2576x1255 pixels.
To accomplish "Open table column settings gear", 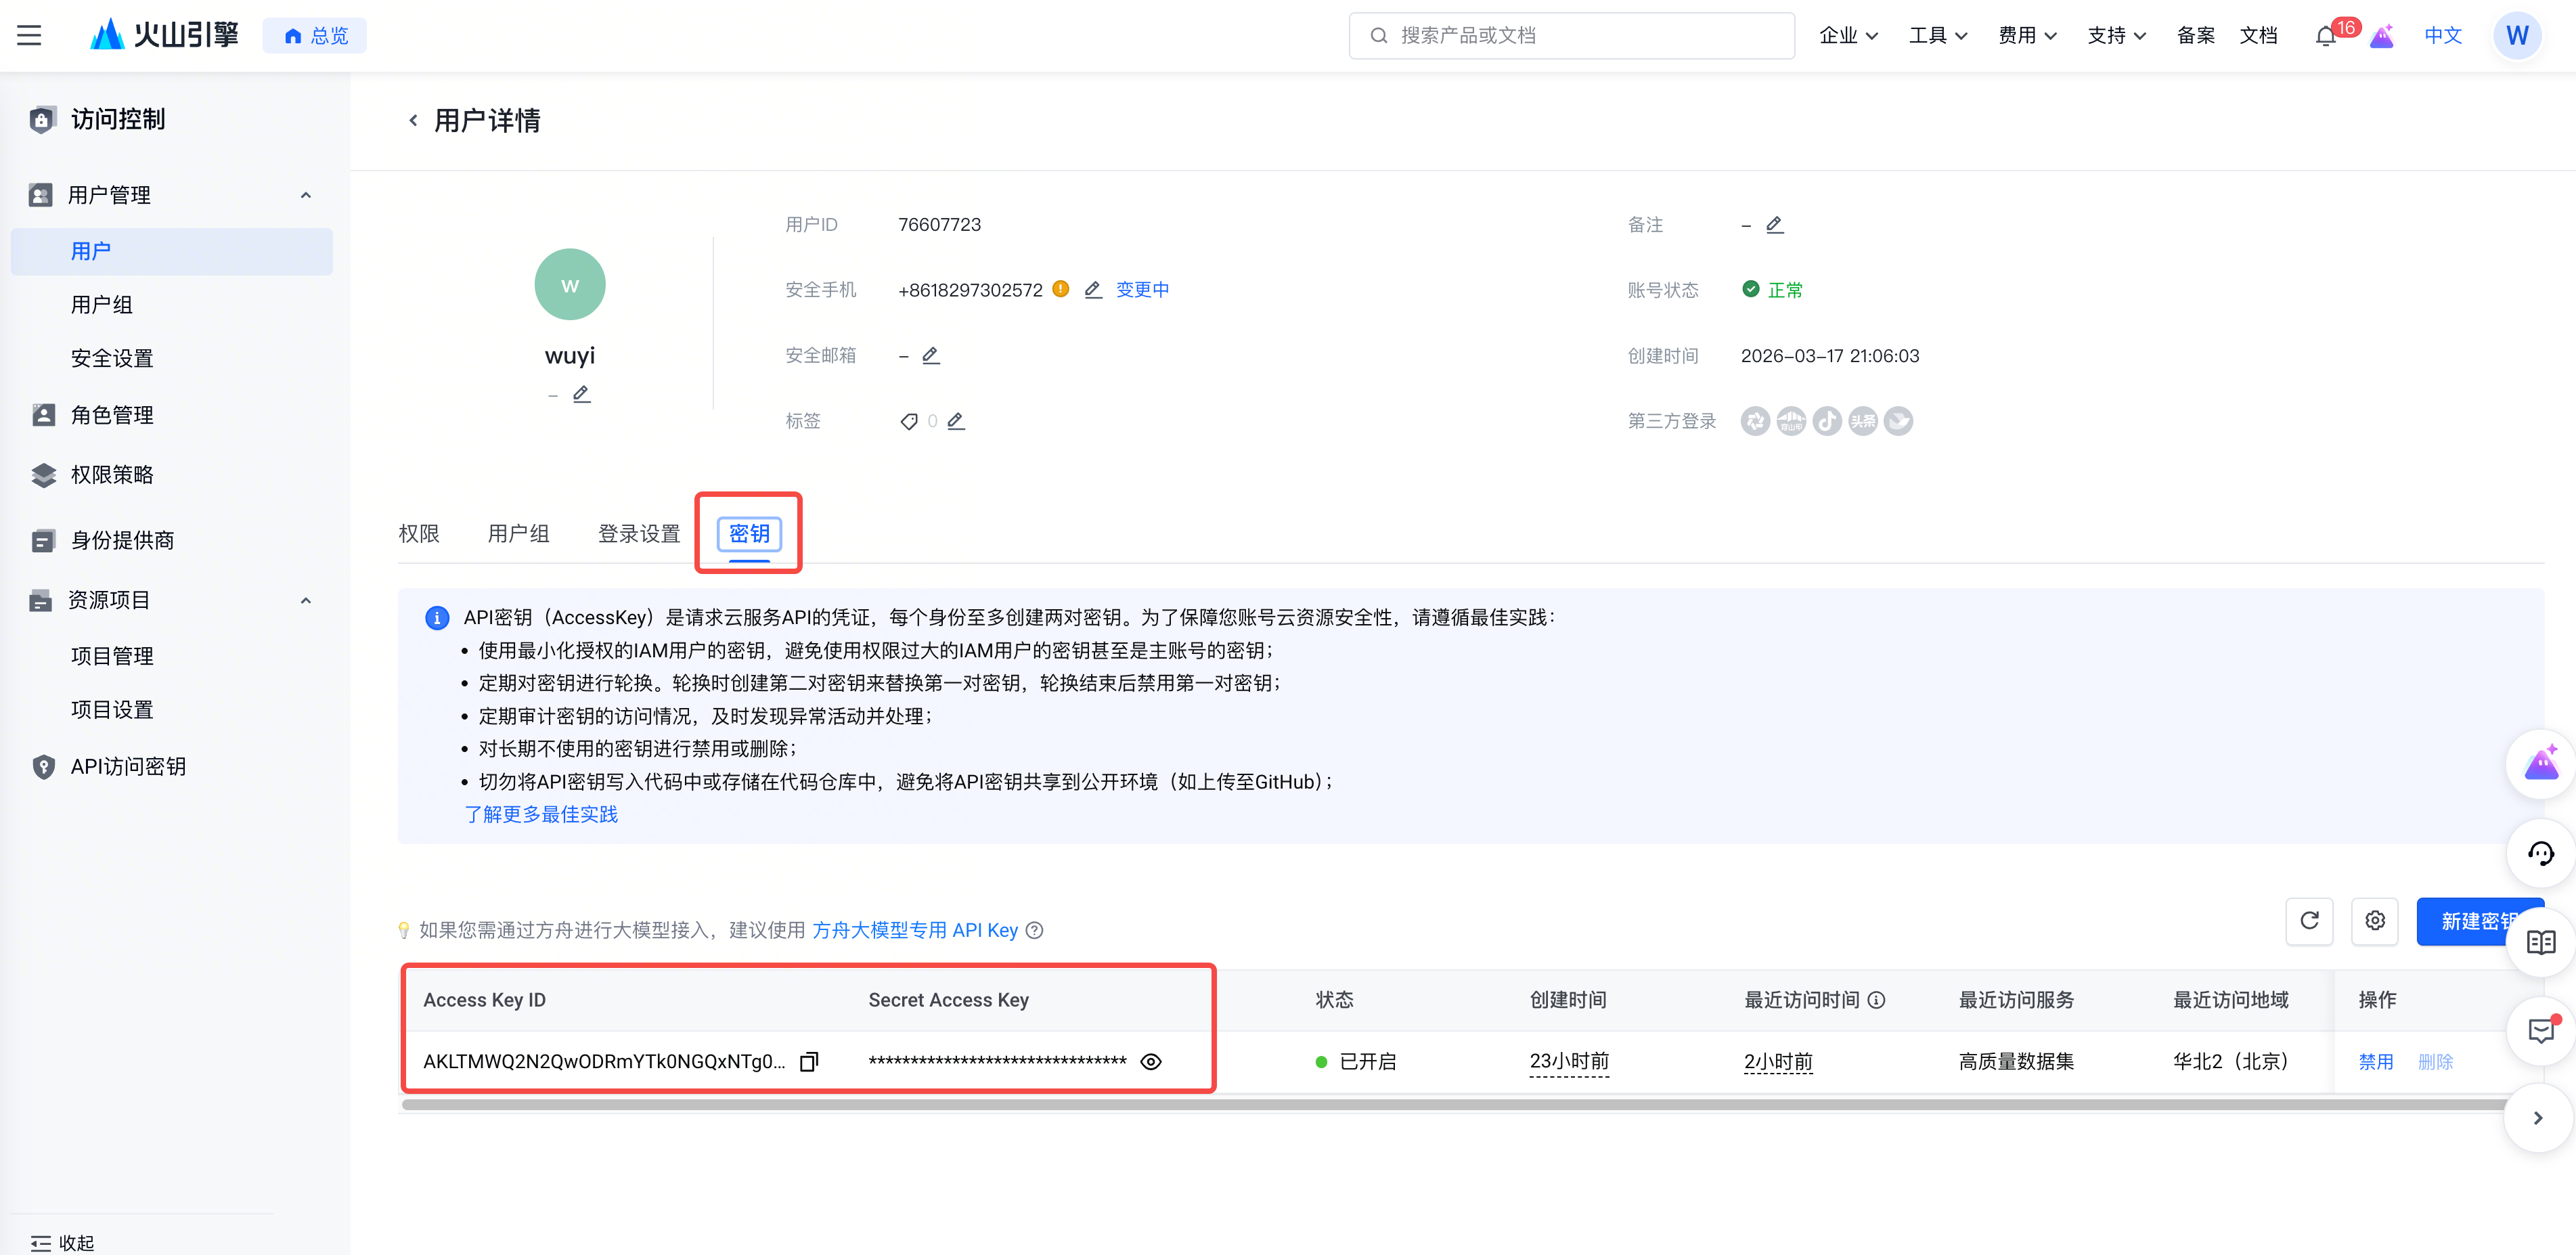I will (x=2375, y=920).
